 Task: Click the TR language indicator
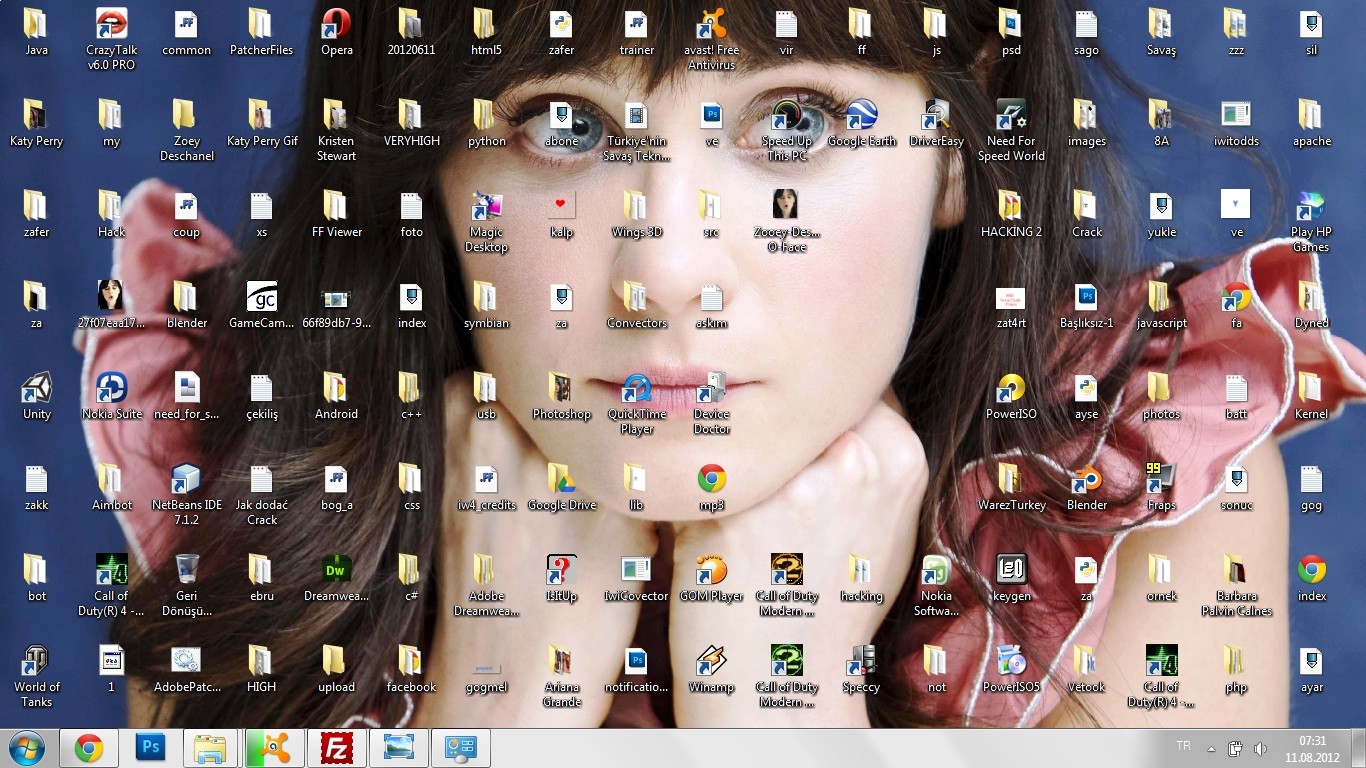1184,746
